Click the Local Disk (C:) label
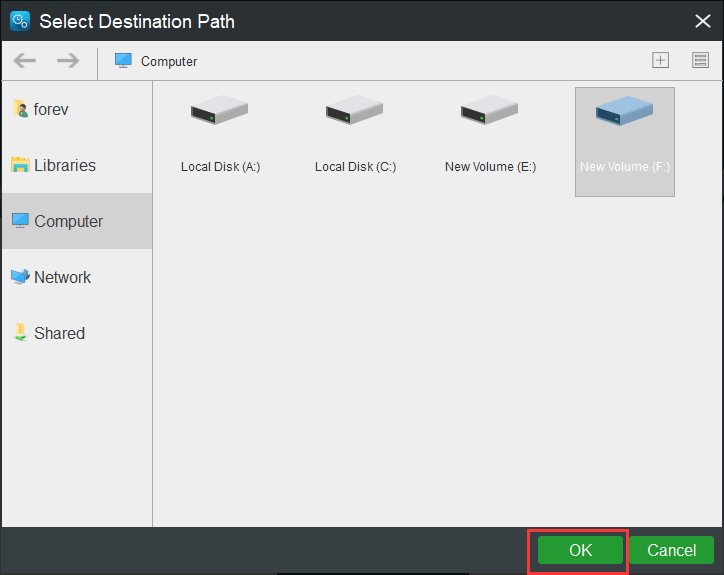Screen dimensions: 724x575 point(356,167)
